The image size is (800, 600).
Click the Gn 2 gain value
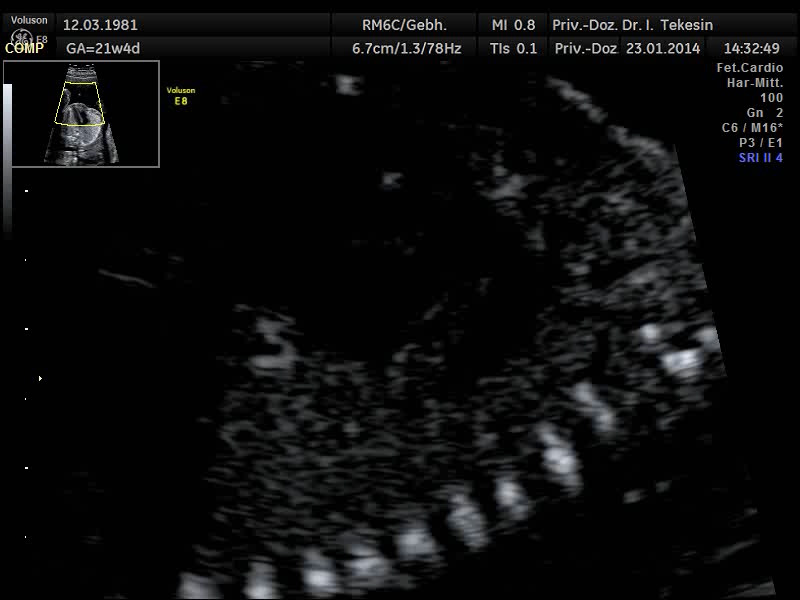point(764,113)
